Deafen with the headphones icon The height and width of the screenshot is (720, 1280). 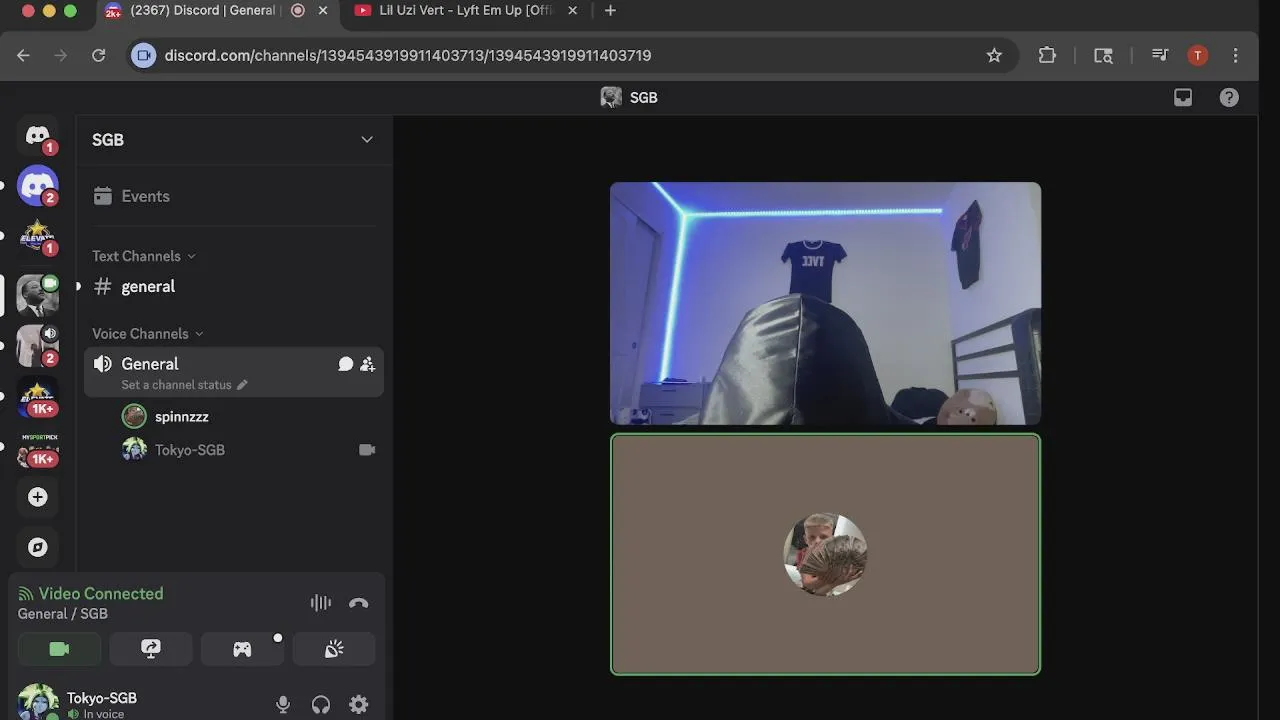(x=321, y=705)
